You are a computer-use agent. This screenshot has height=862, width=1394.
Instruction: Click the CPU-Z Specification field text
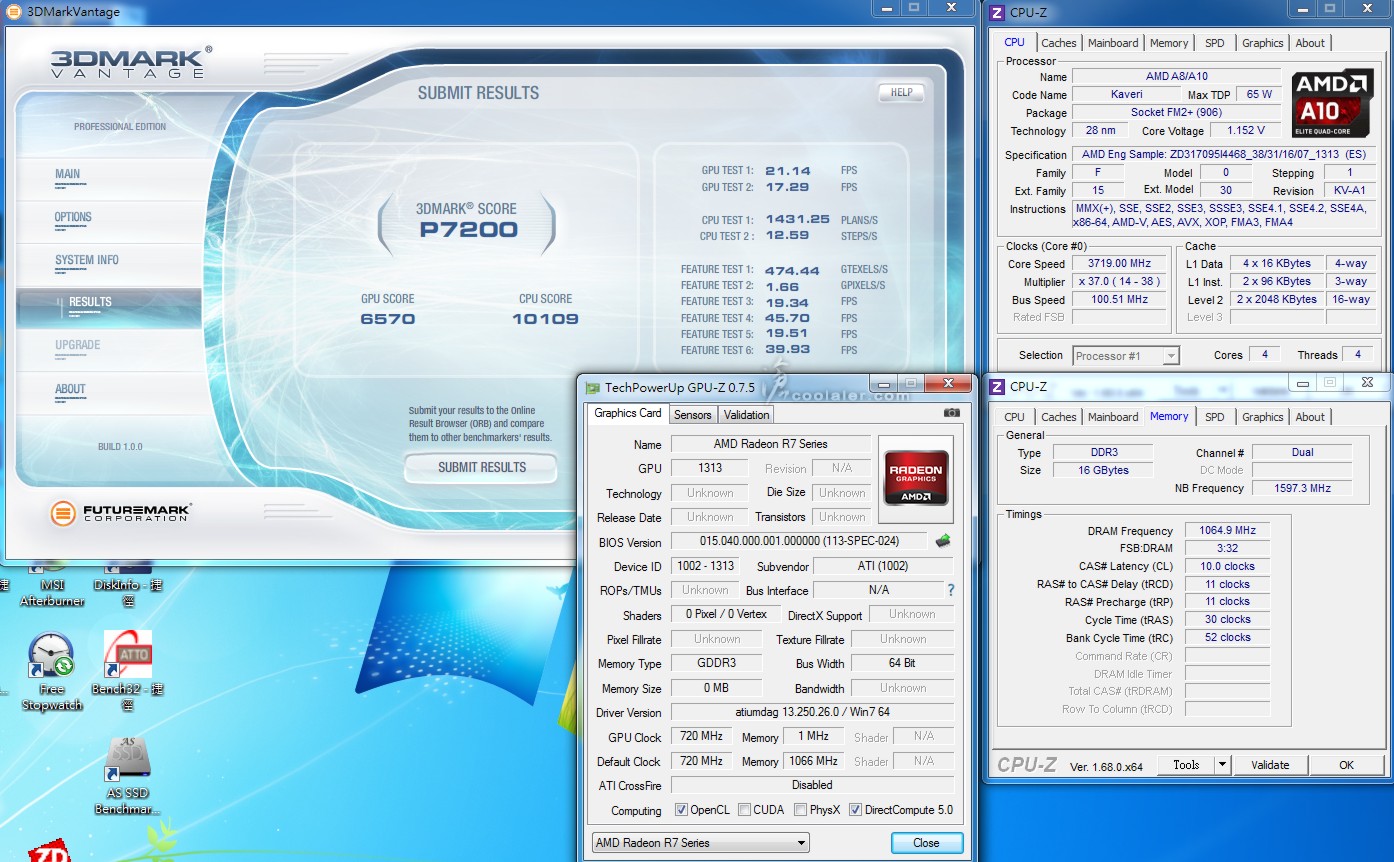(x=1225, y=155)
